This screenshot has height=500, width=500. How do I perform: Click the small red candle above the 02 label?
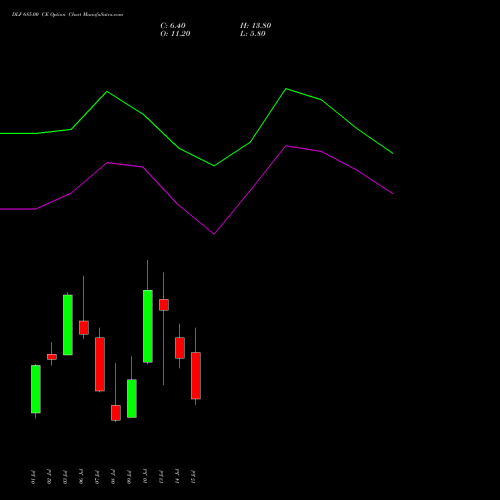click(52, 357)
